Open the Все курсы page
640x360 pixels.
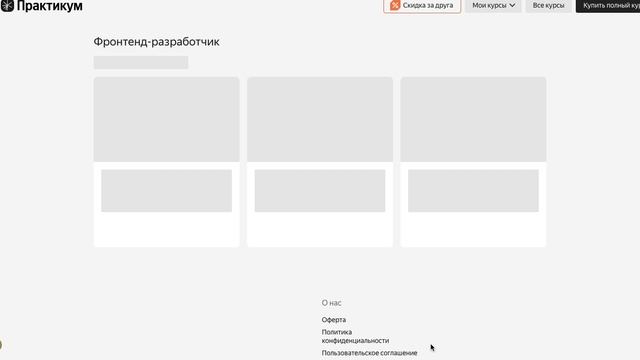(548, 6)
